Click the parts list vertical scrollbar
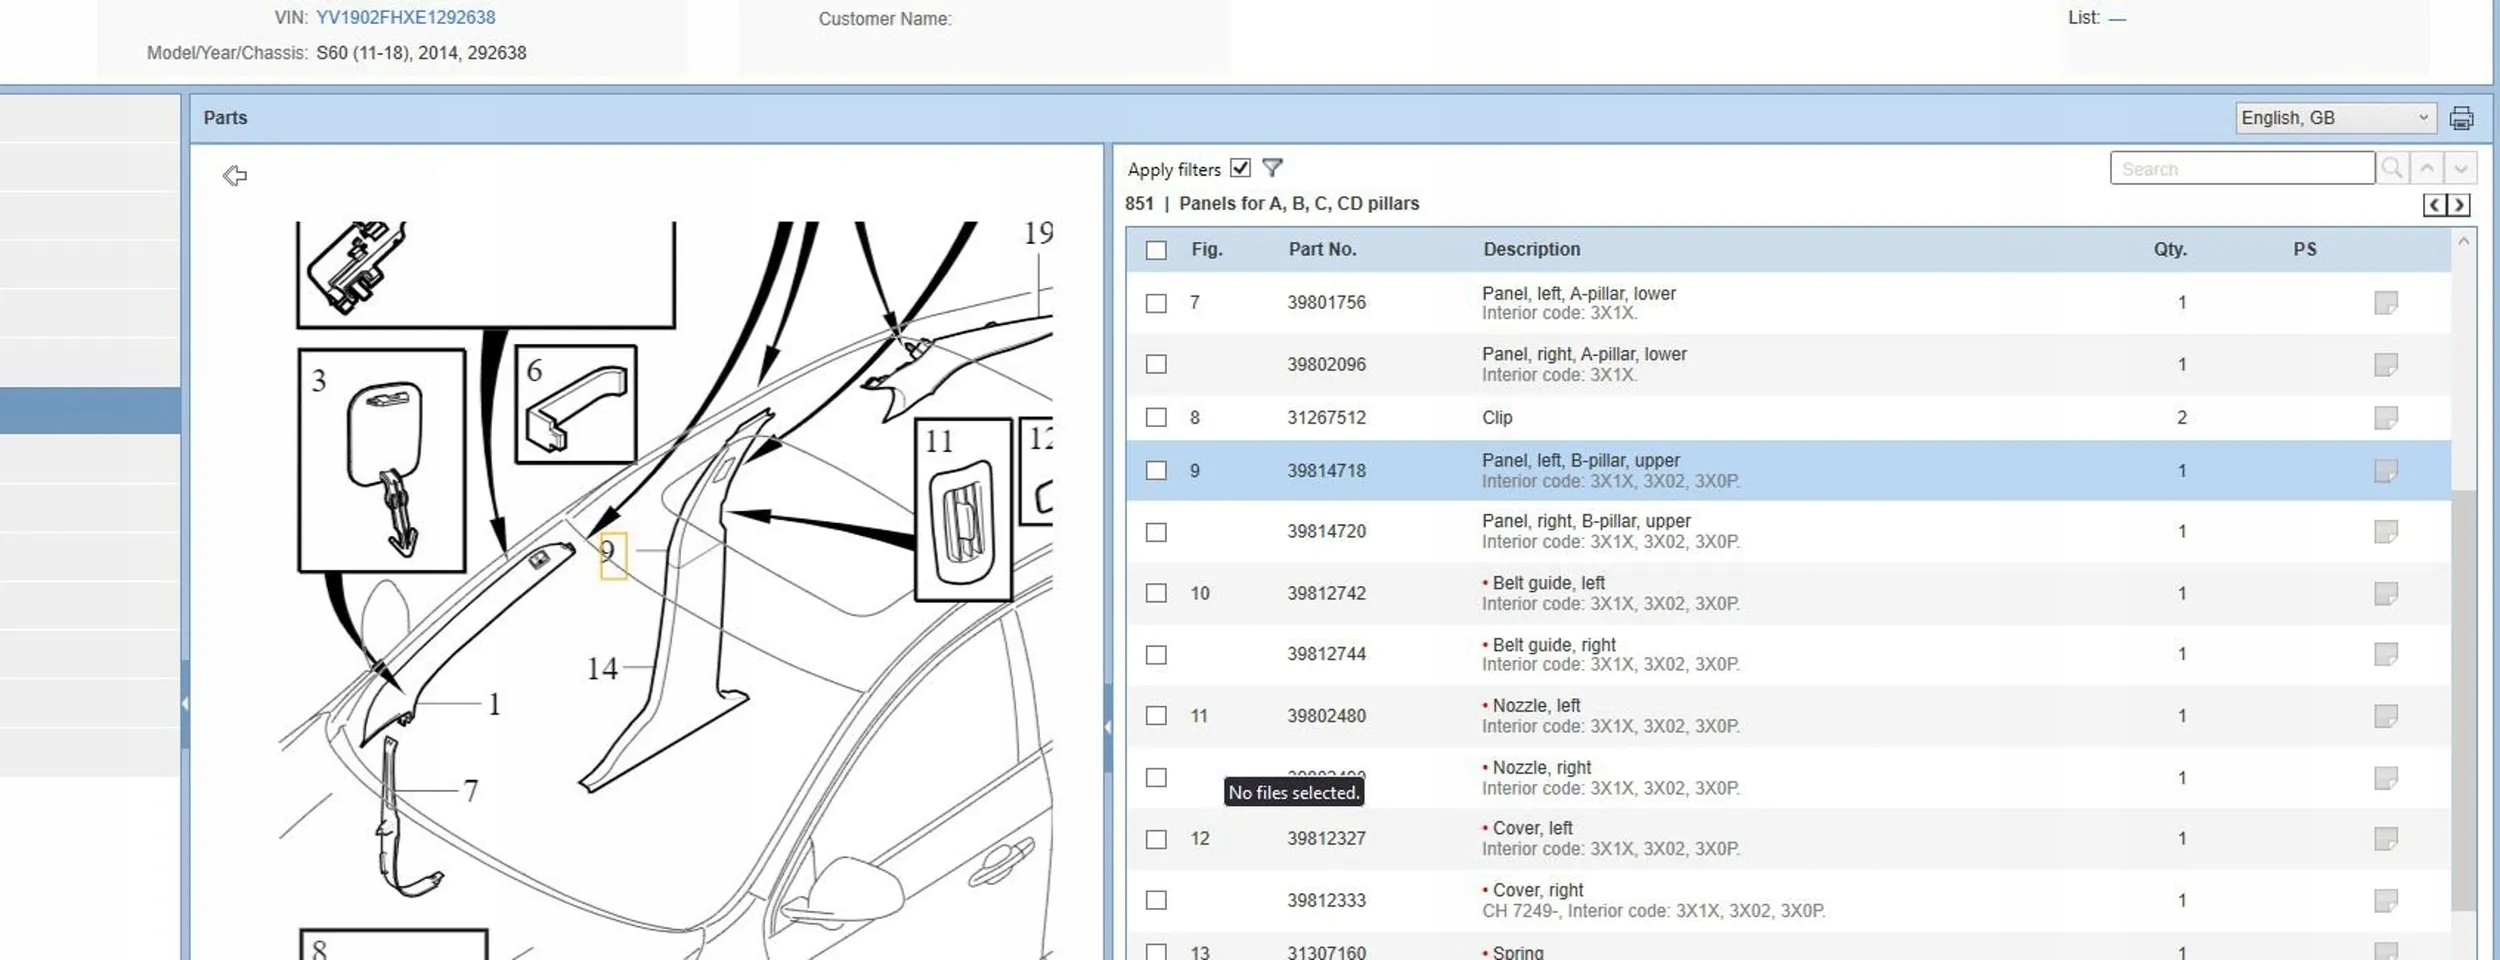Image resolution: width=2500 pixels, height=960 pixels. pyautogui.click(x=2463, y=700)
